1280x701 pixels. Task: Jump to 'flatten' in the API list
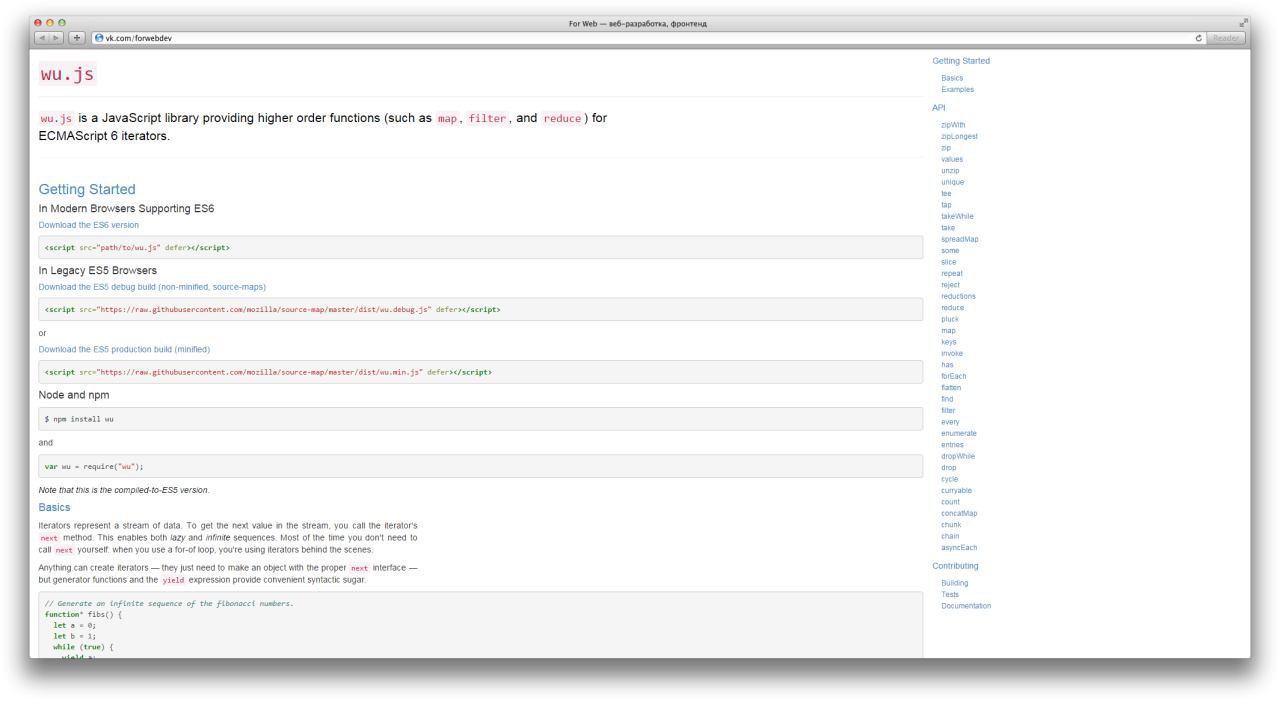pos(951,387)
